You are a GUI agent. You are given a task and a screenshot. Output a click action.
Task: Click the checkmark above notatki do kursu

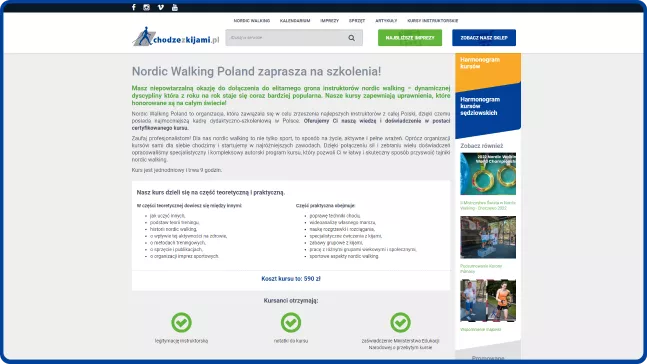pos(291,322)
